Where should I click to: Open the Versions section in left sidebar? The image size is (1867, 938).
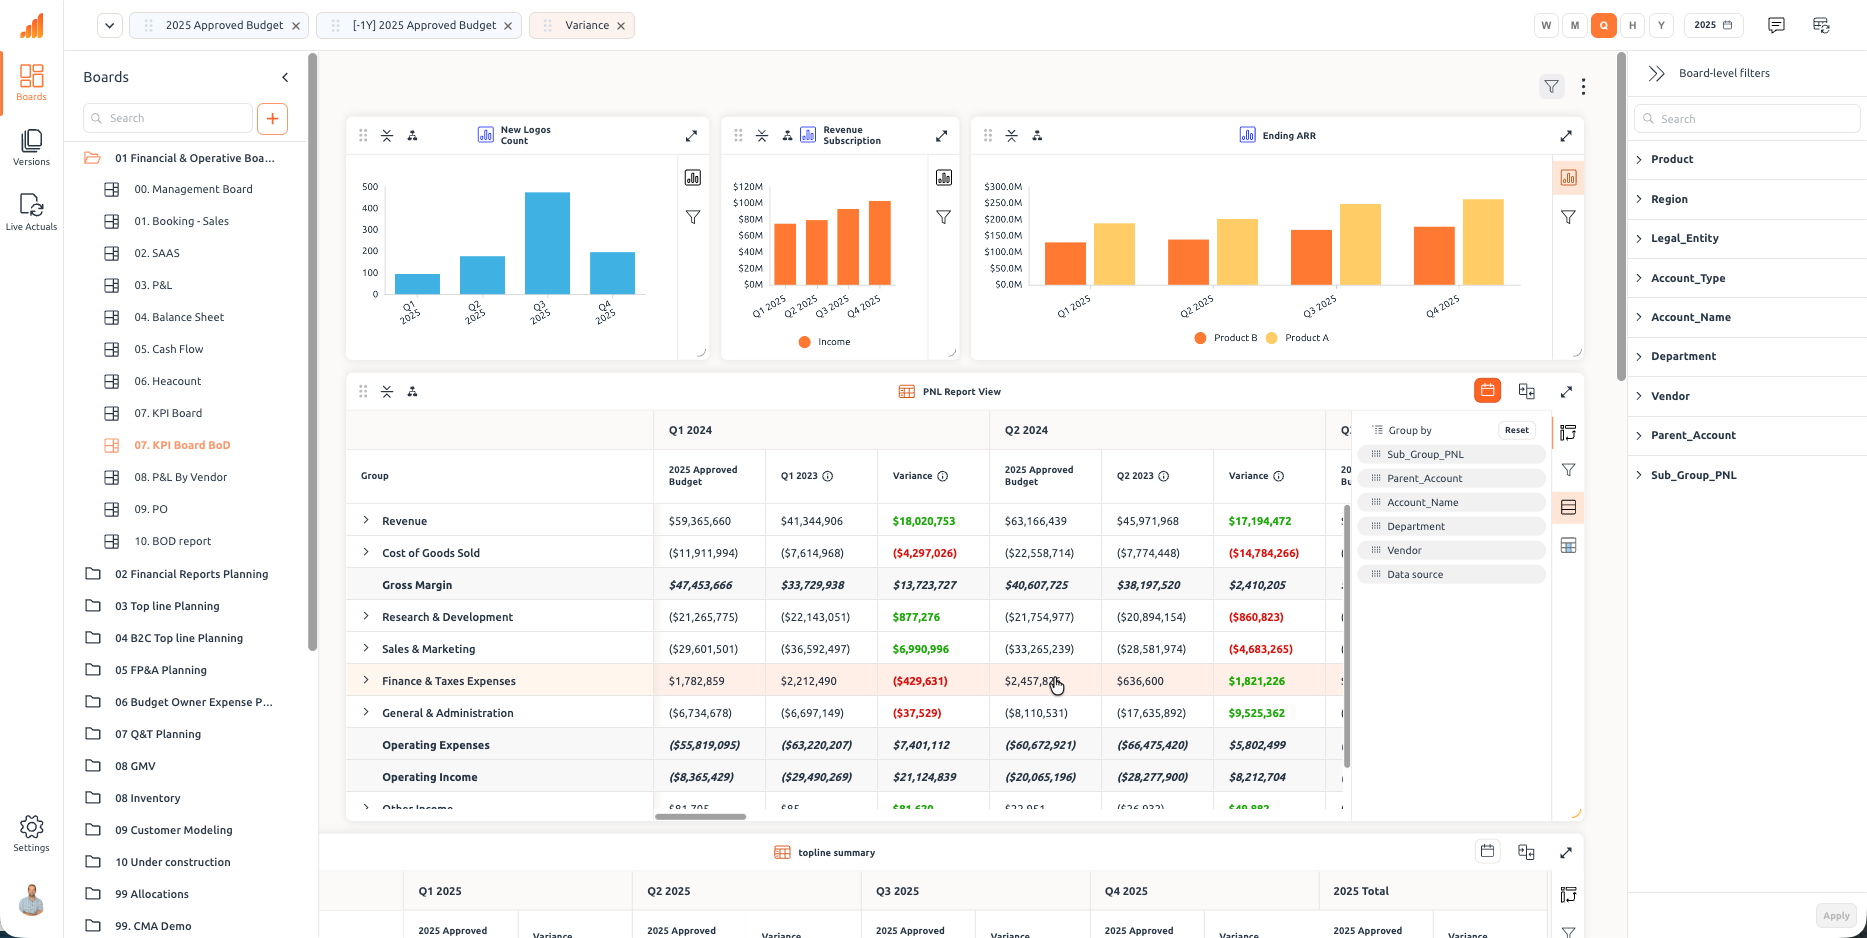coord(31,147)
